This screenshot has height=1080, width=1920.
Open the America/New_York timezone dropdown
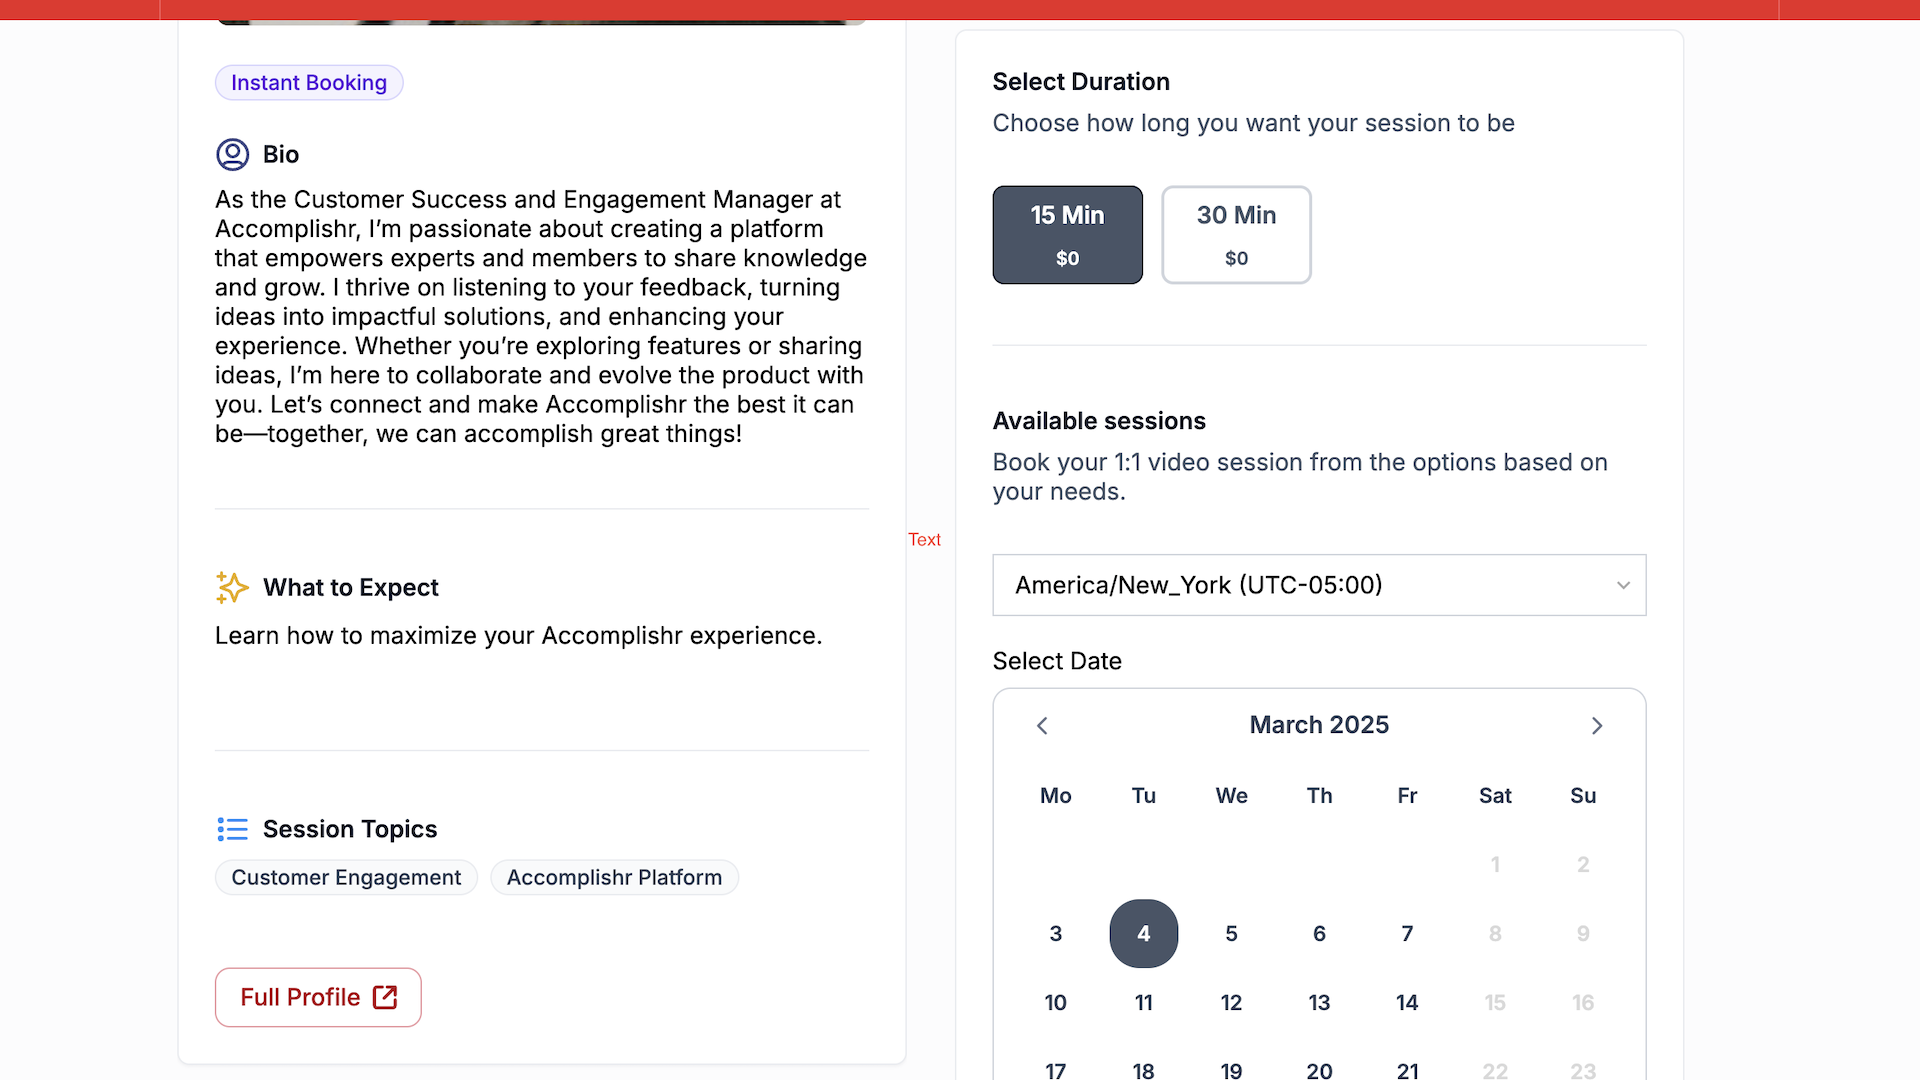tap(1319, 585)
